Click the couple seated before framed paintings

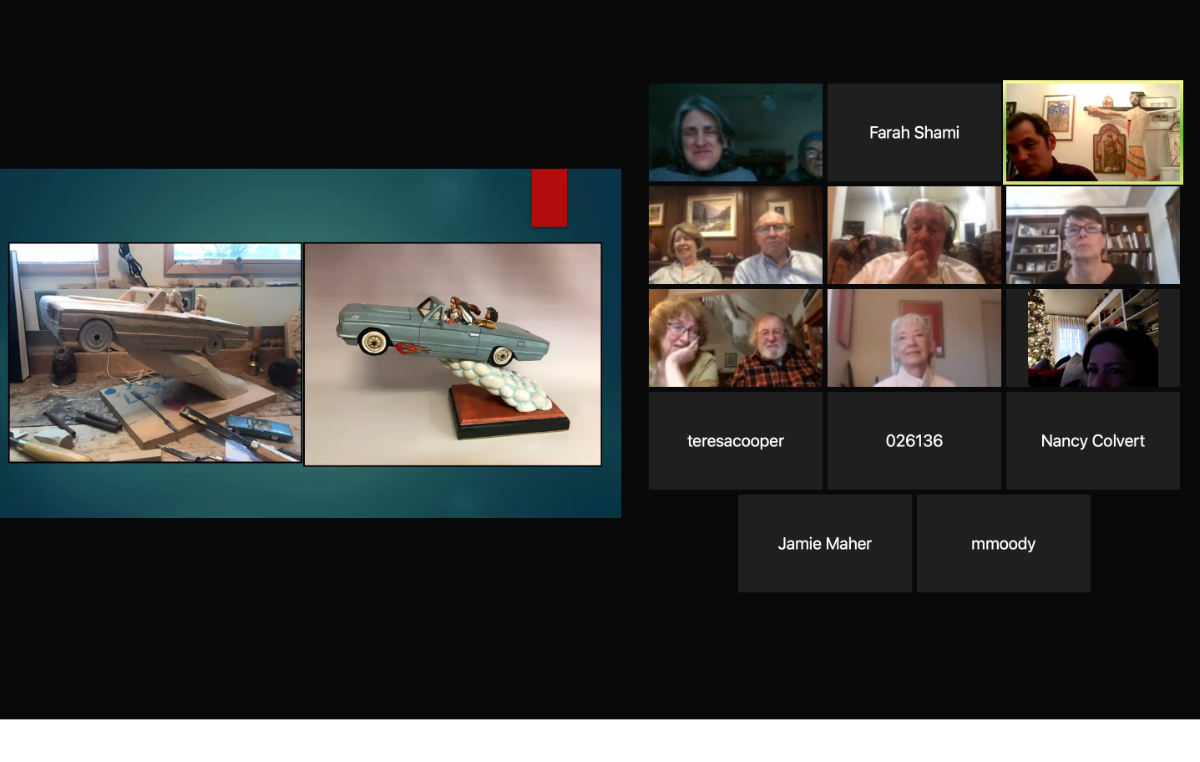point(735,234)
